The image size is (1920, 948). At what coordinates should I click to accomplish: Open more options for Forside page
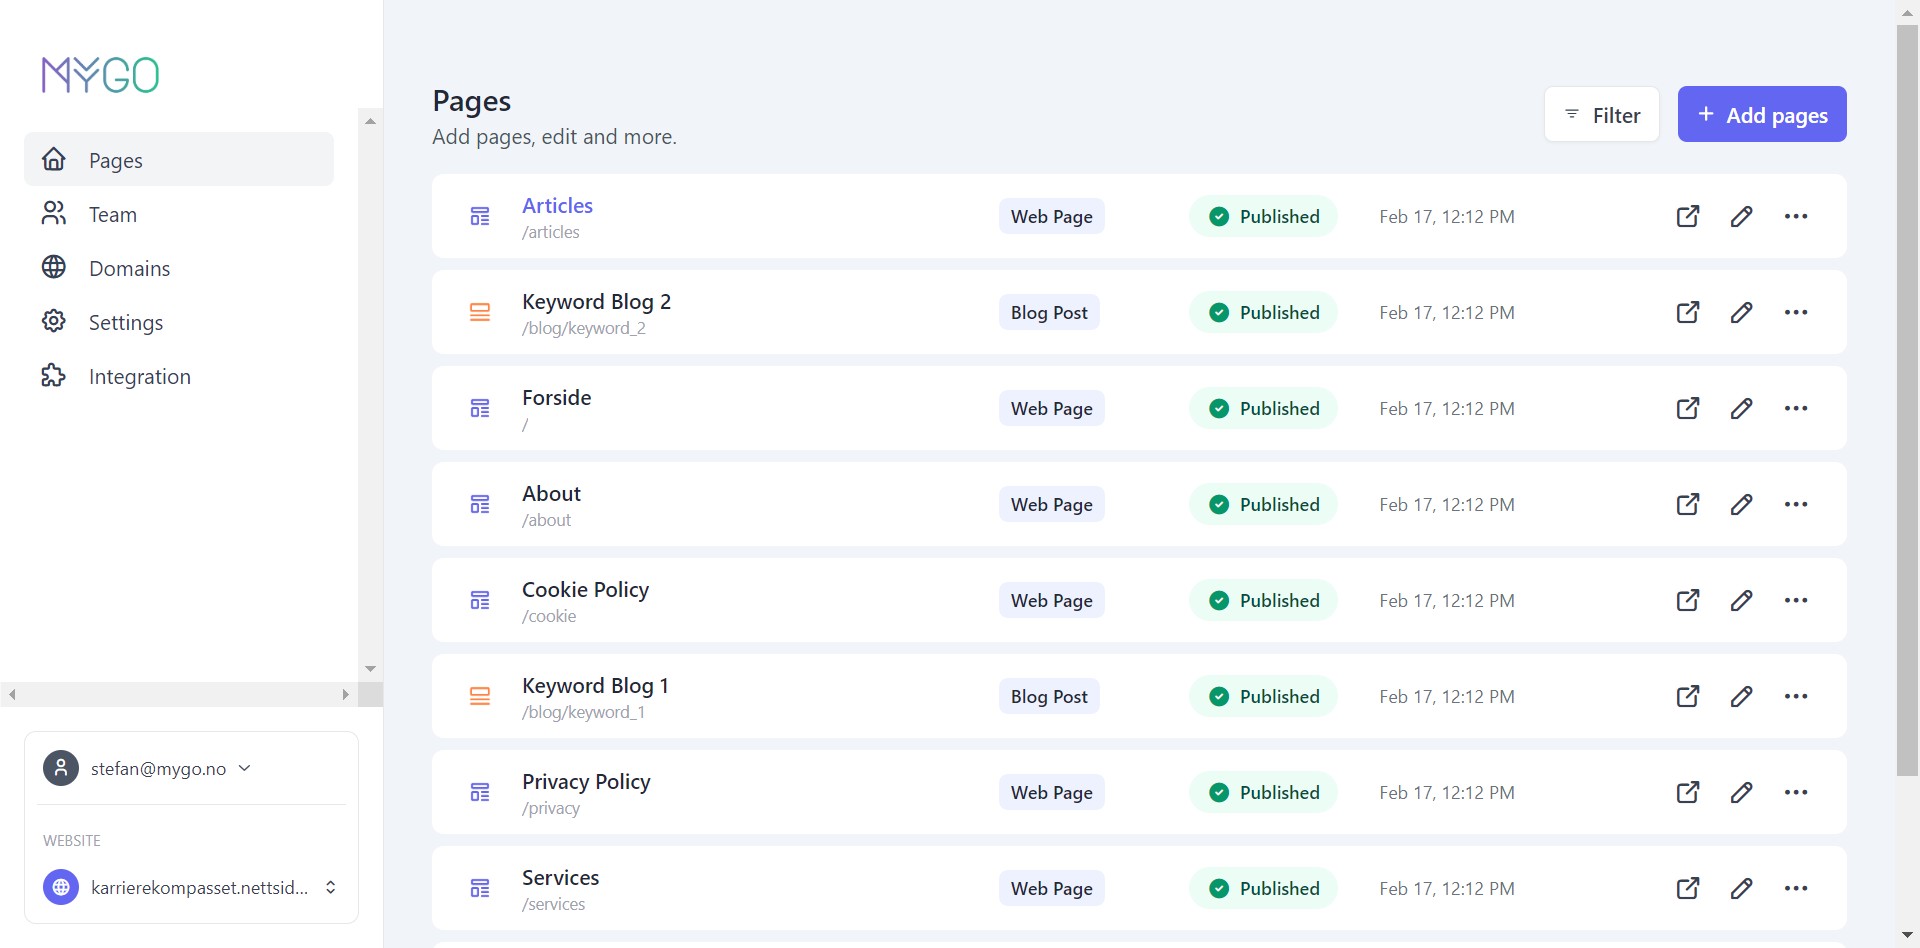coord(1795,408)
